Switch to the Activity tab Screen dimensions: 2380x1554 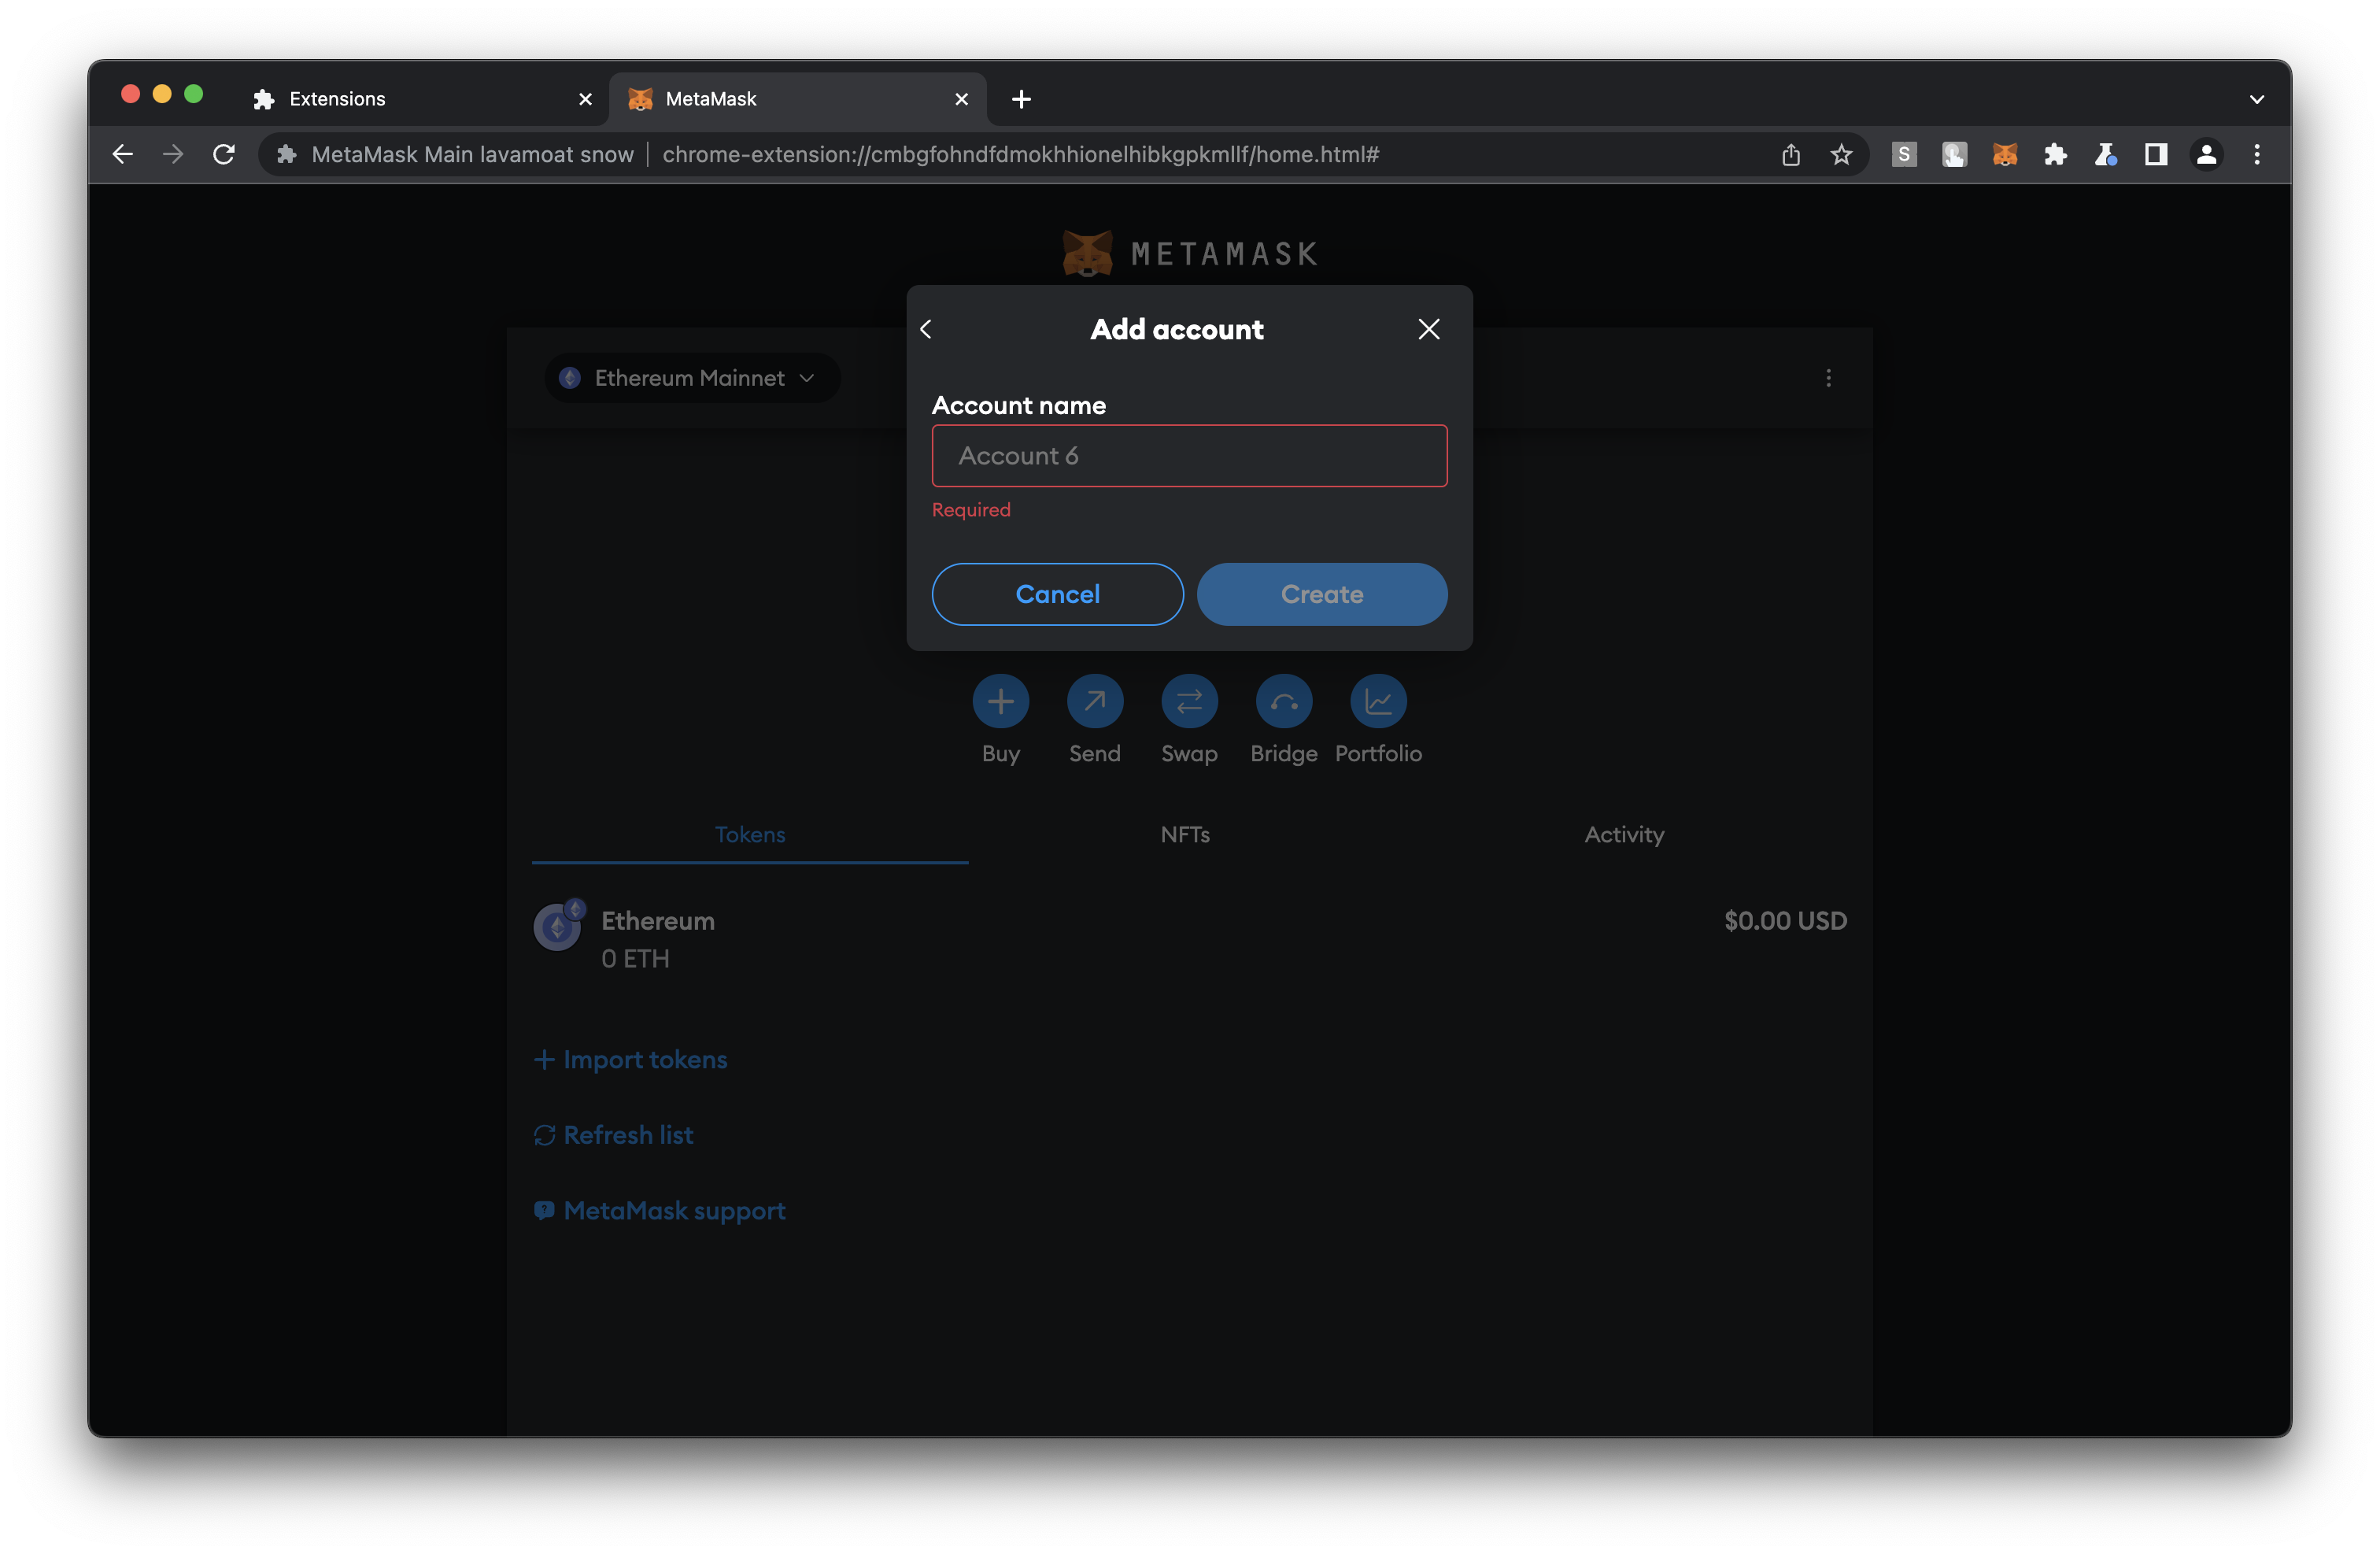[x=1624, y=834]
